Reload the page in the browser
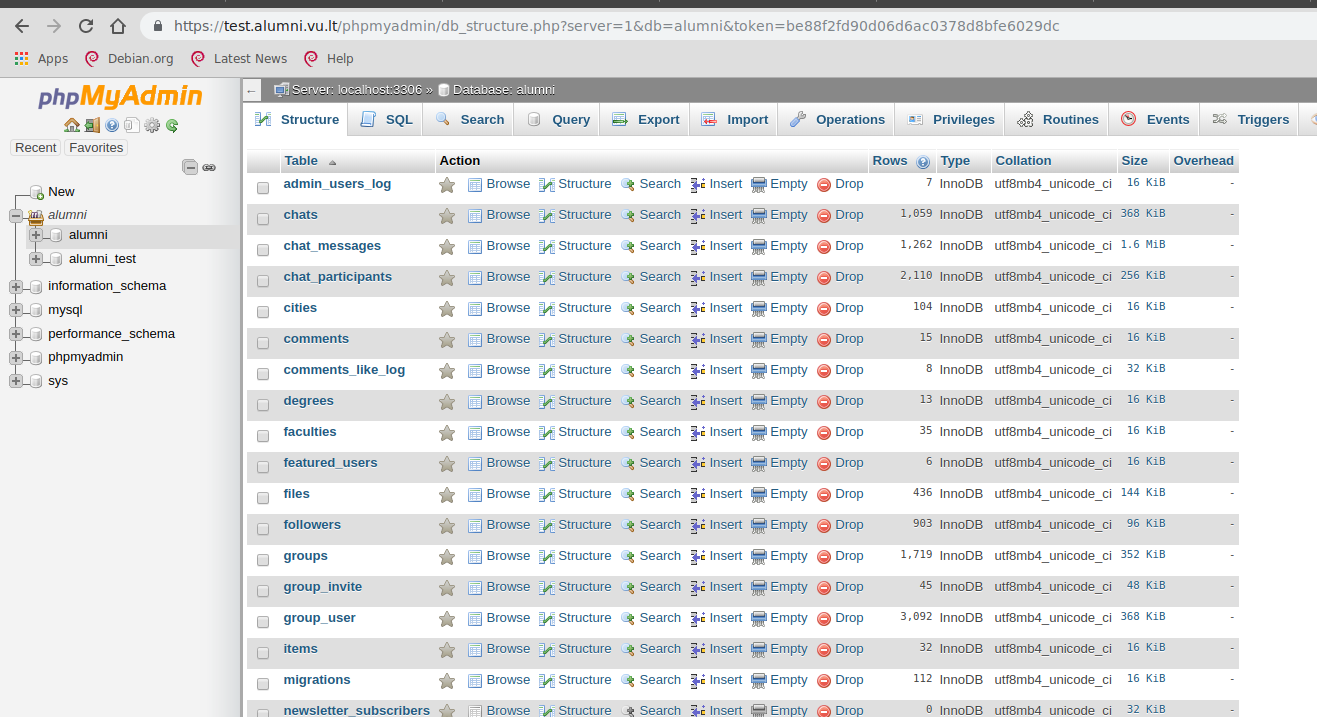 pos(86,26)
